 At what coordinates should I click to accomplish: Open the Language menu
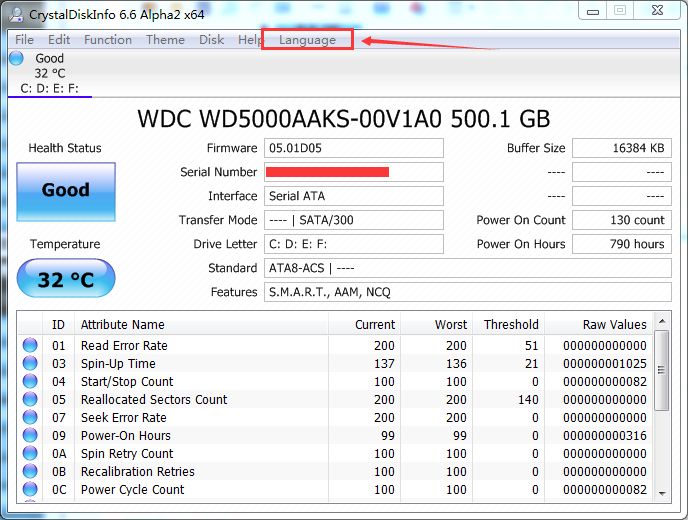coord(307,40)
